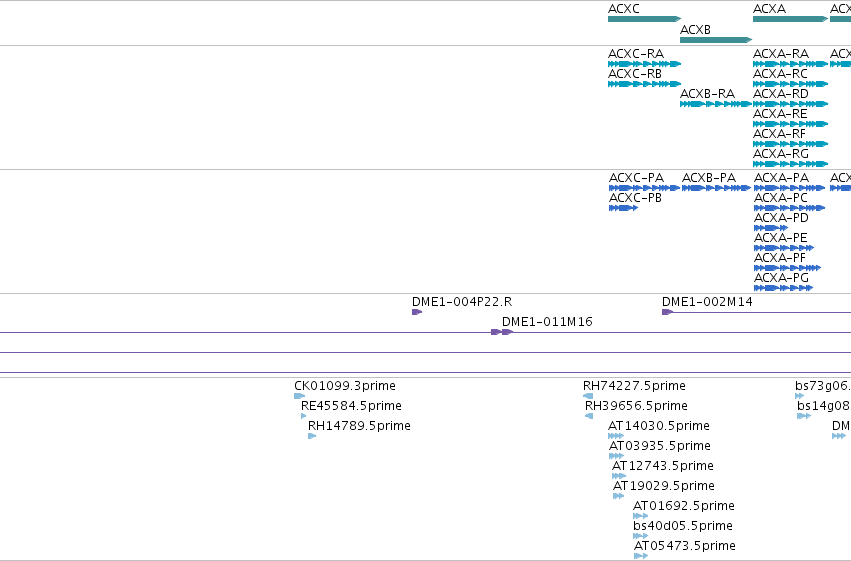
Task: Select the ACXA-RA transcript
Action: pyautogui.click(x=790, y=64)
